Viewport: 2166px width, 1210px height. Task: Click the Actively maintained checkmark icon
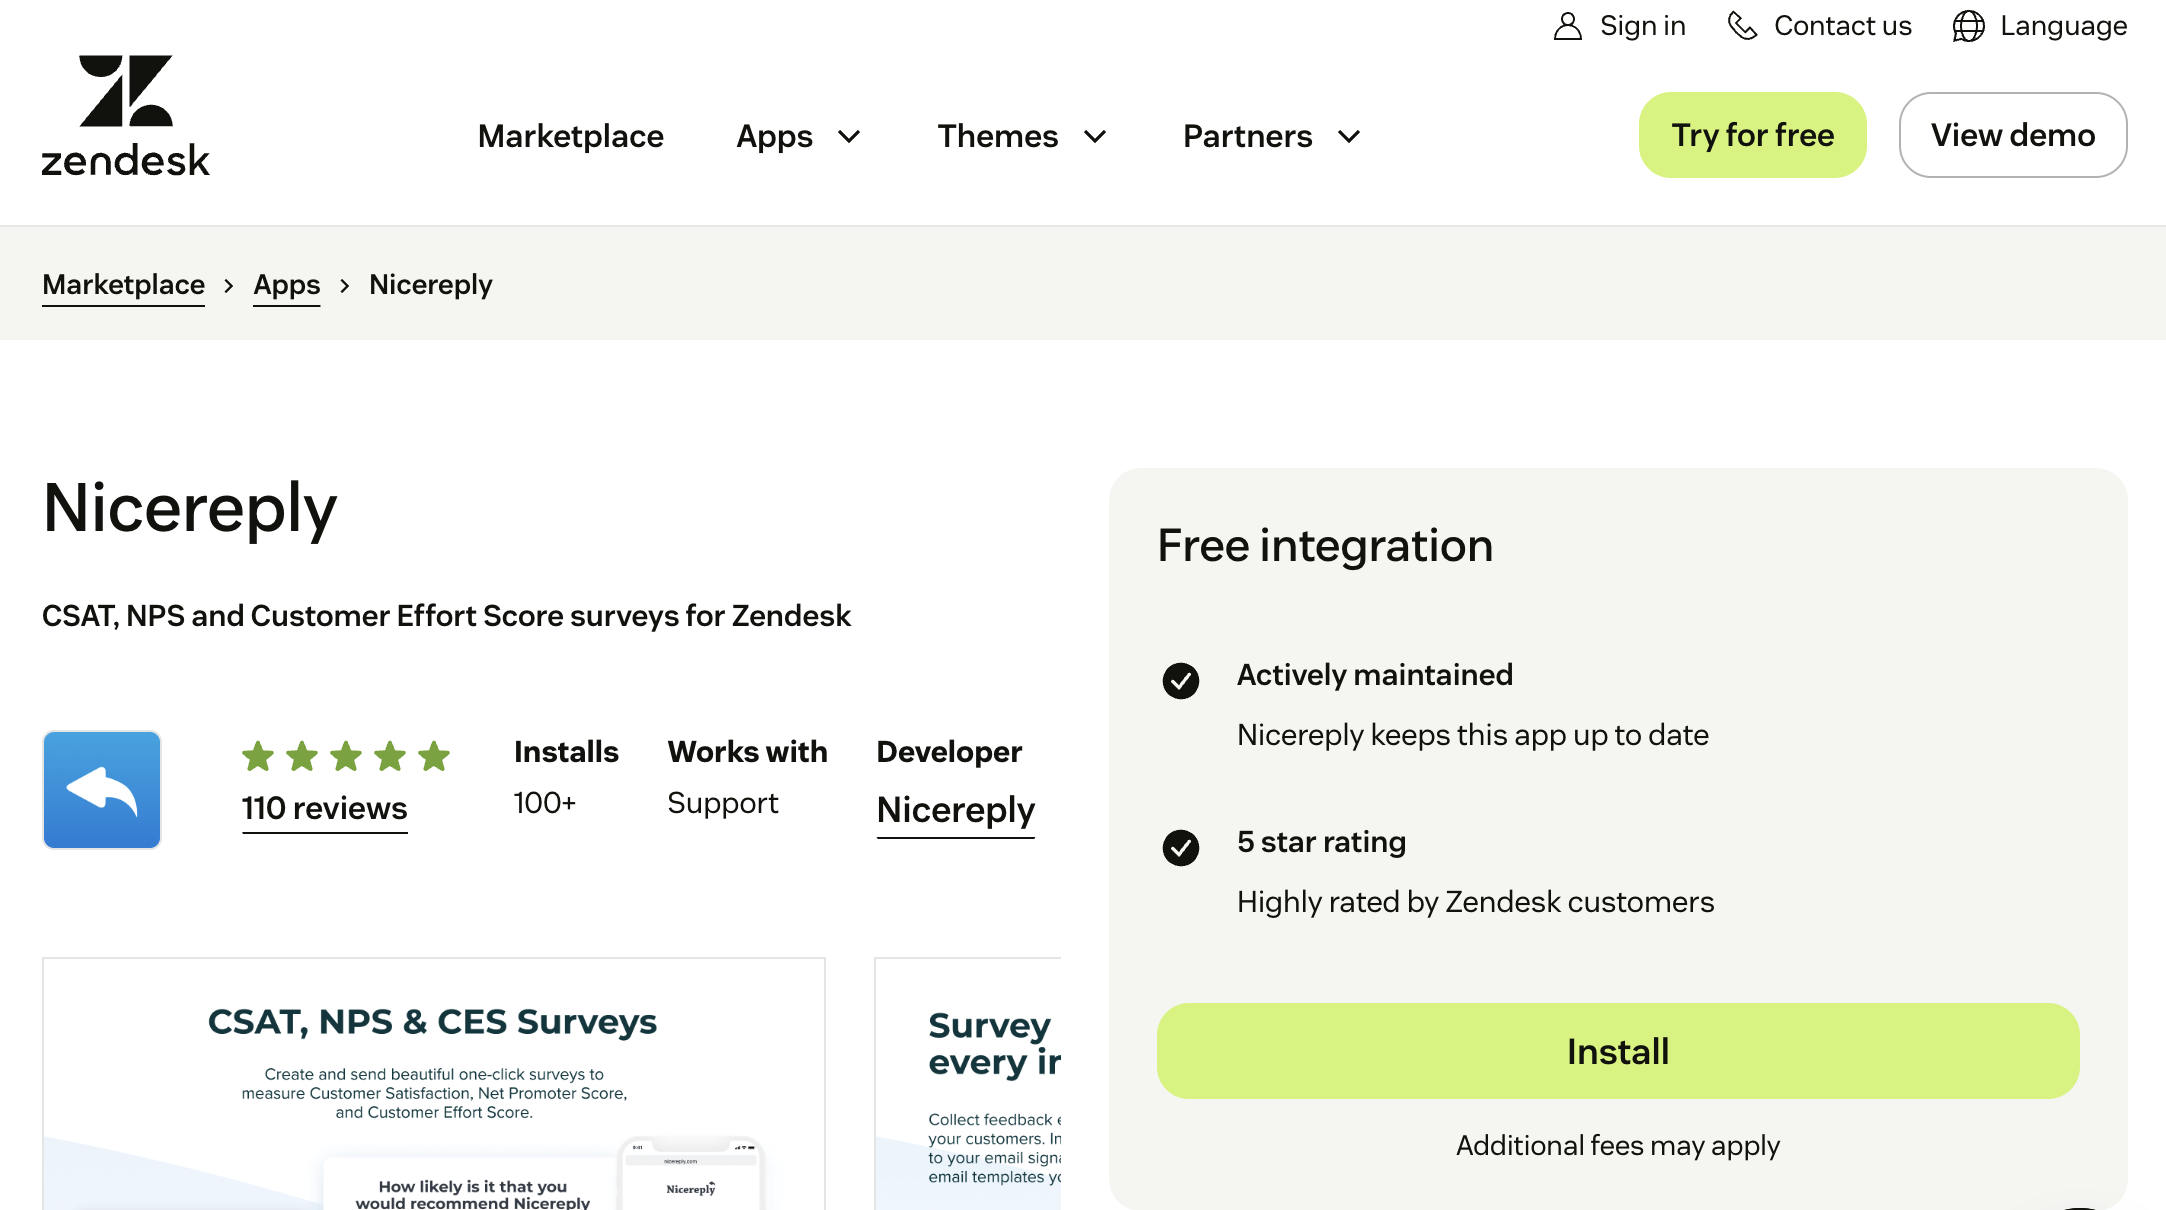pyautogui.click(x=1181, y=681)
